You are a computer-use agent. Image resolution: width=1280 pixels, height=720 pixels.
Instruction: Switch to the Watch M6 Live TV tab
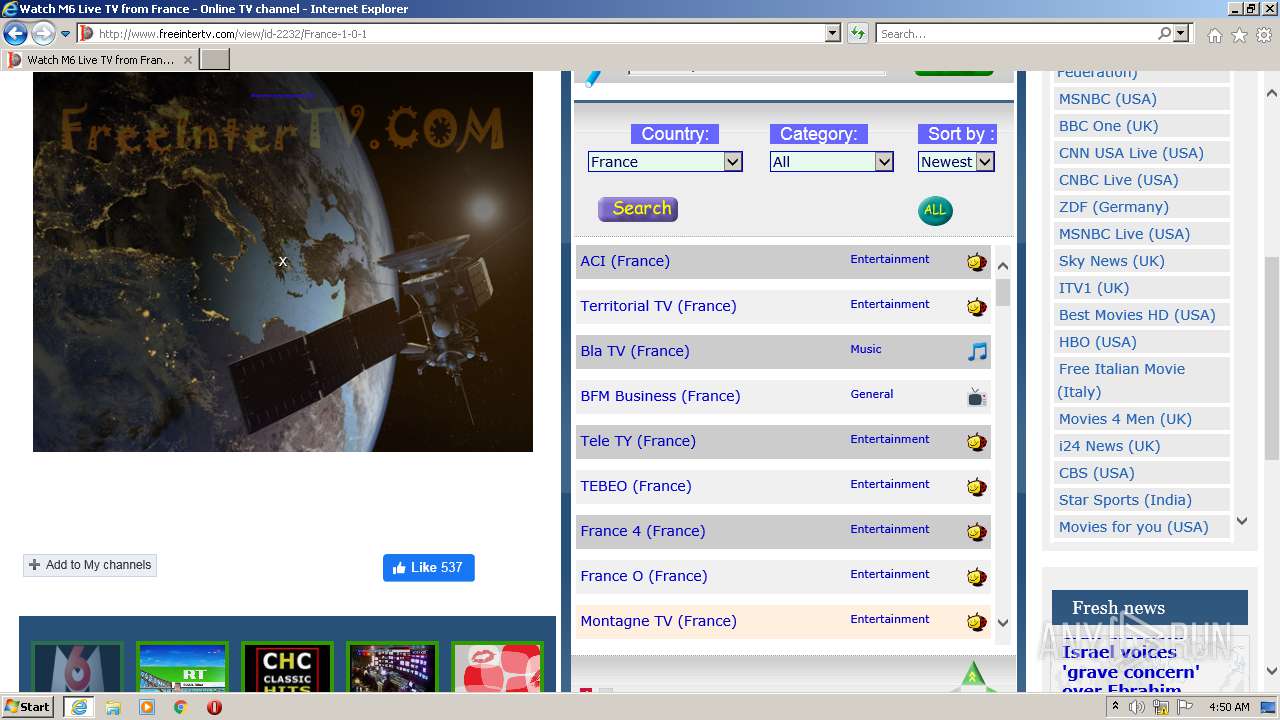[100, 60]
